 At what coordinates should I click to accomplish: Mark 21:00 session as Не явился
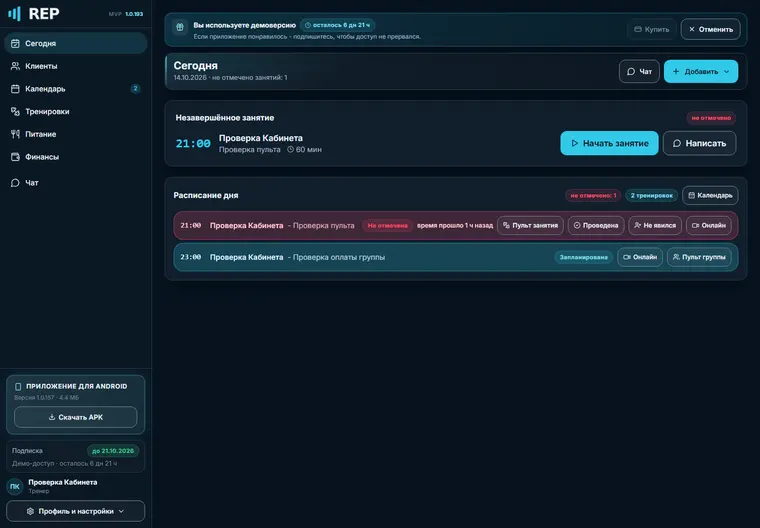coord(655,225)
